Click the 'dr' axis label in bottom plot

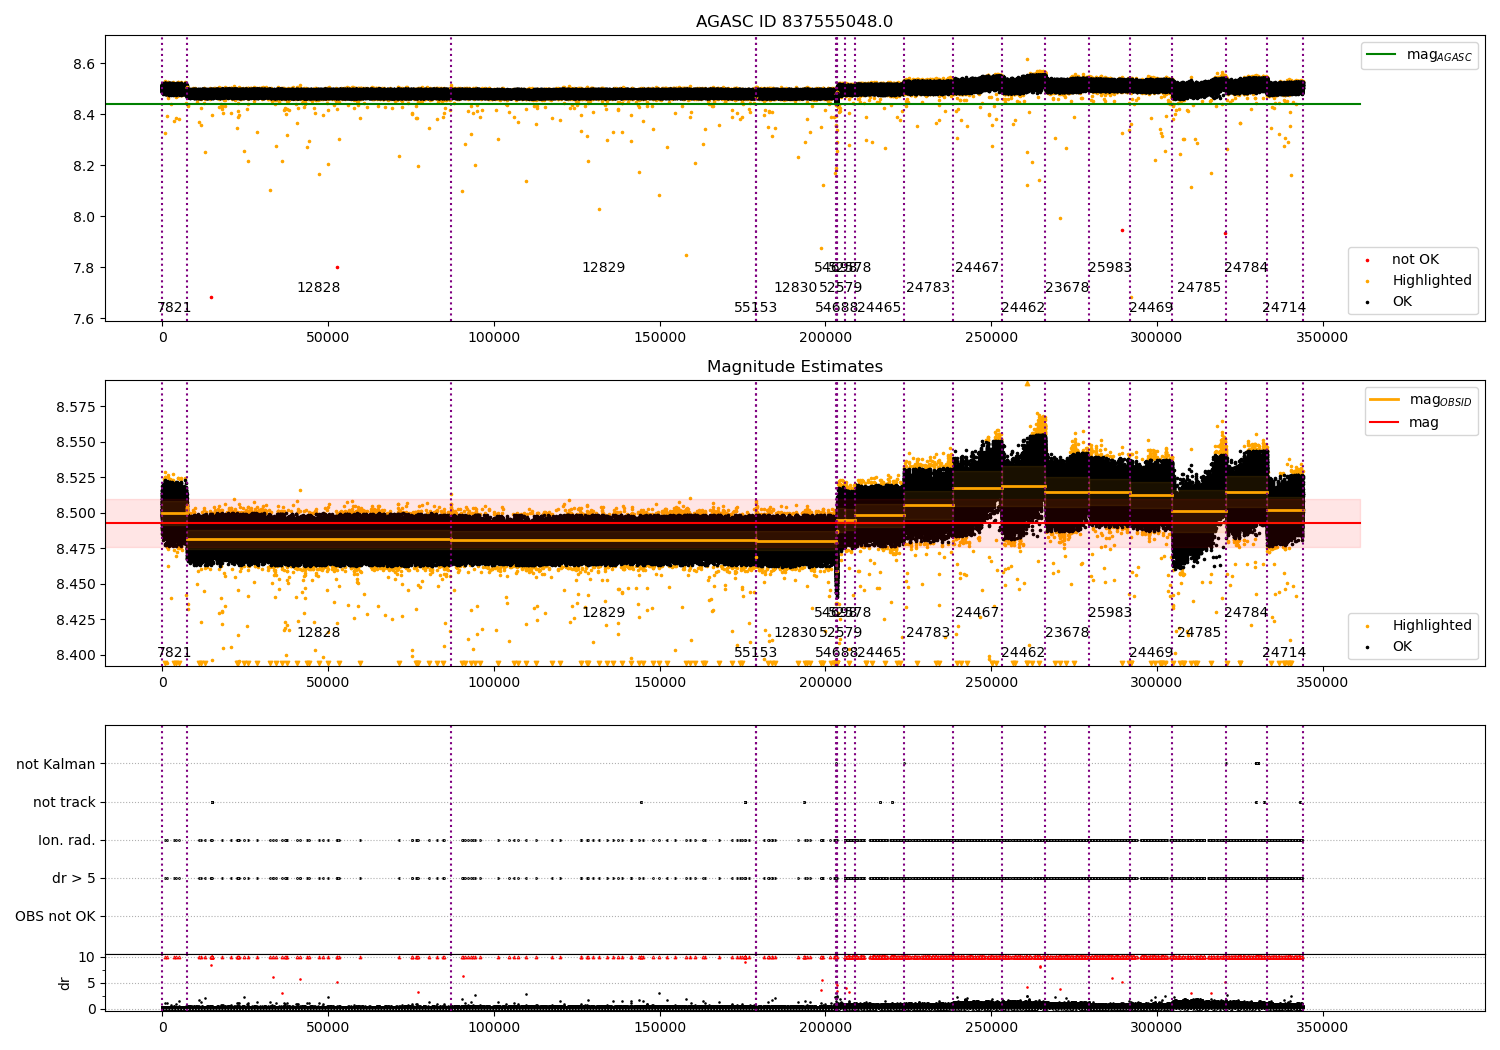[65, 983]
